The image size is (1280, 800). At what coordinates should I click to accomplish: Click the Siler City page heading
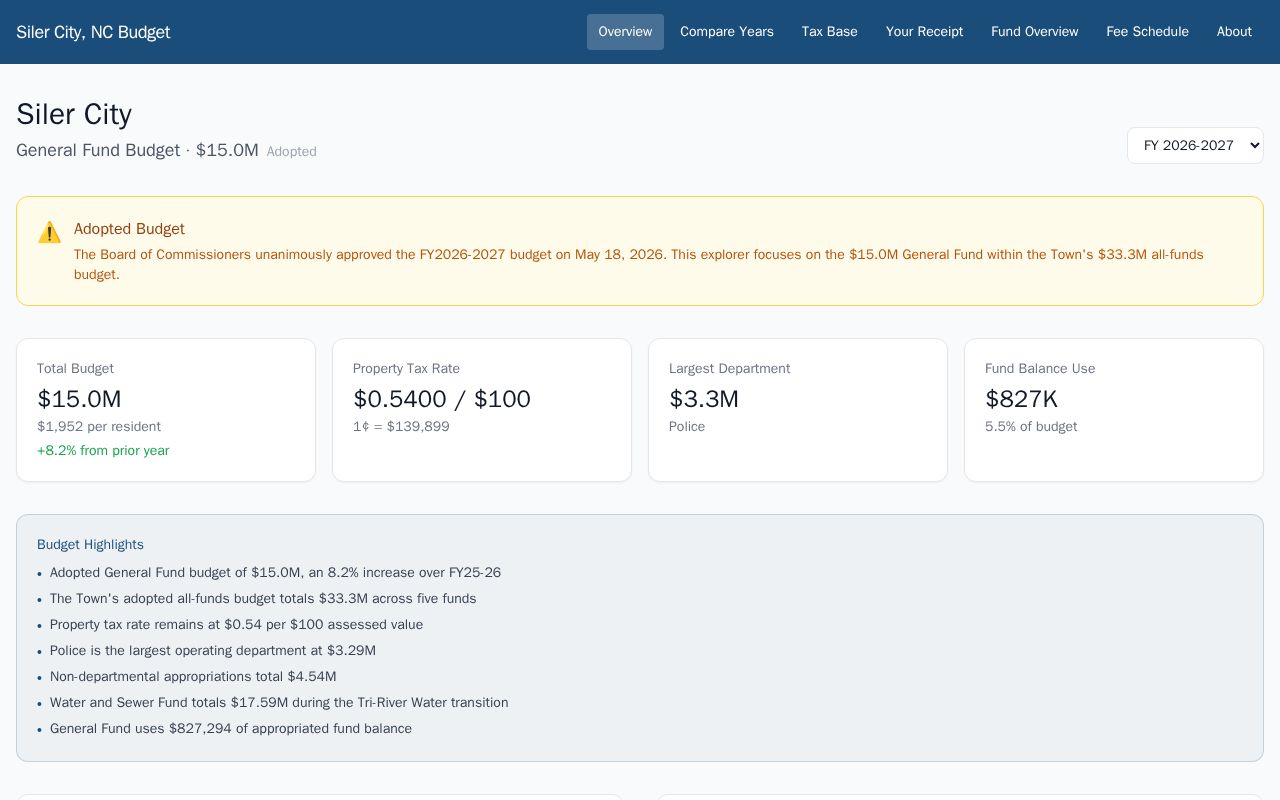[74, 114]
